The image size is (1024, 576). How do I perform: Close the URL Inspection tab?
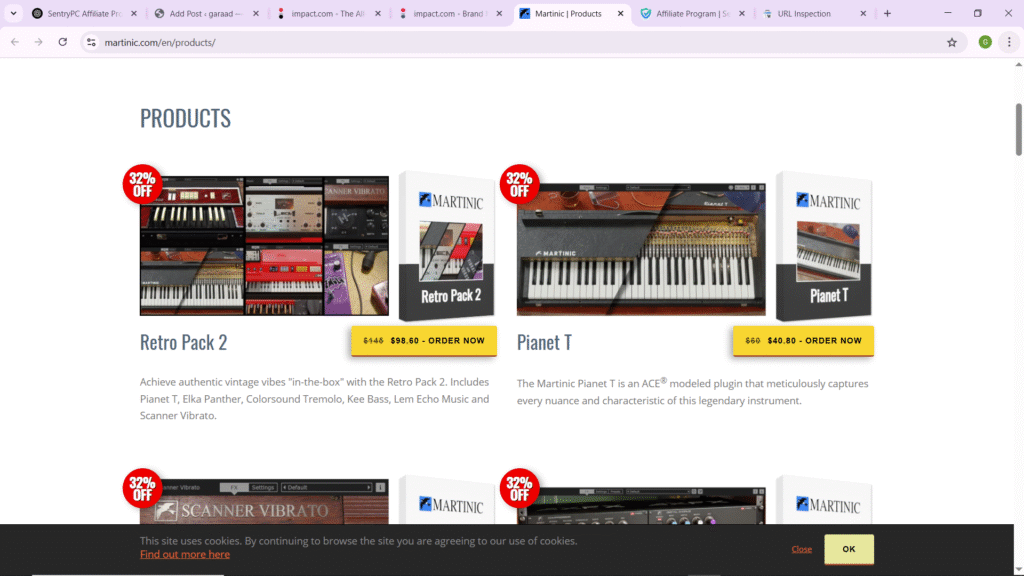coord(863,13)
